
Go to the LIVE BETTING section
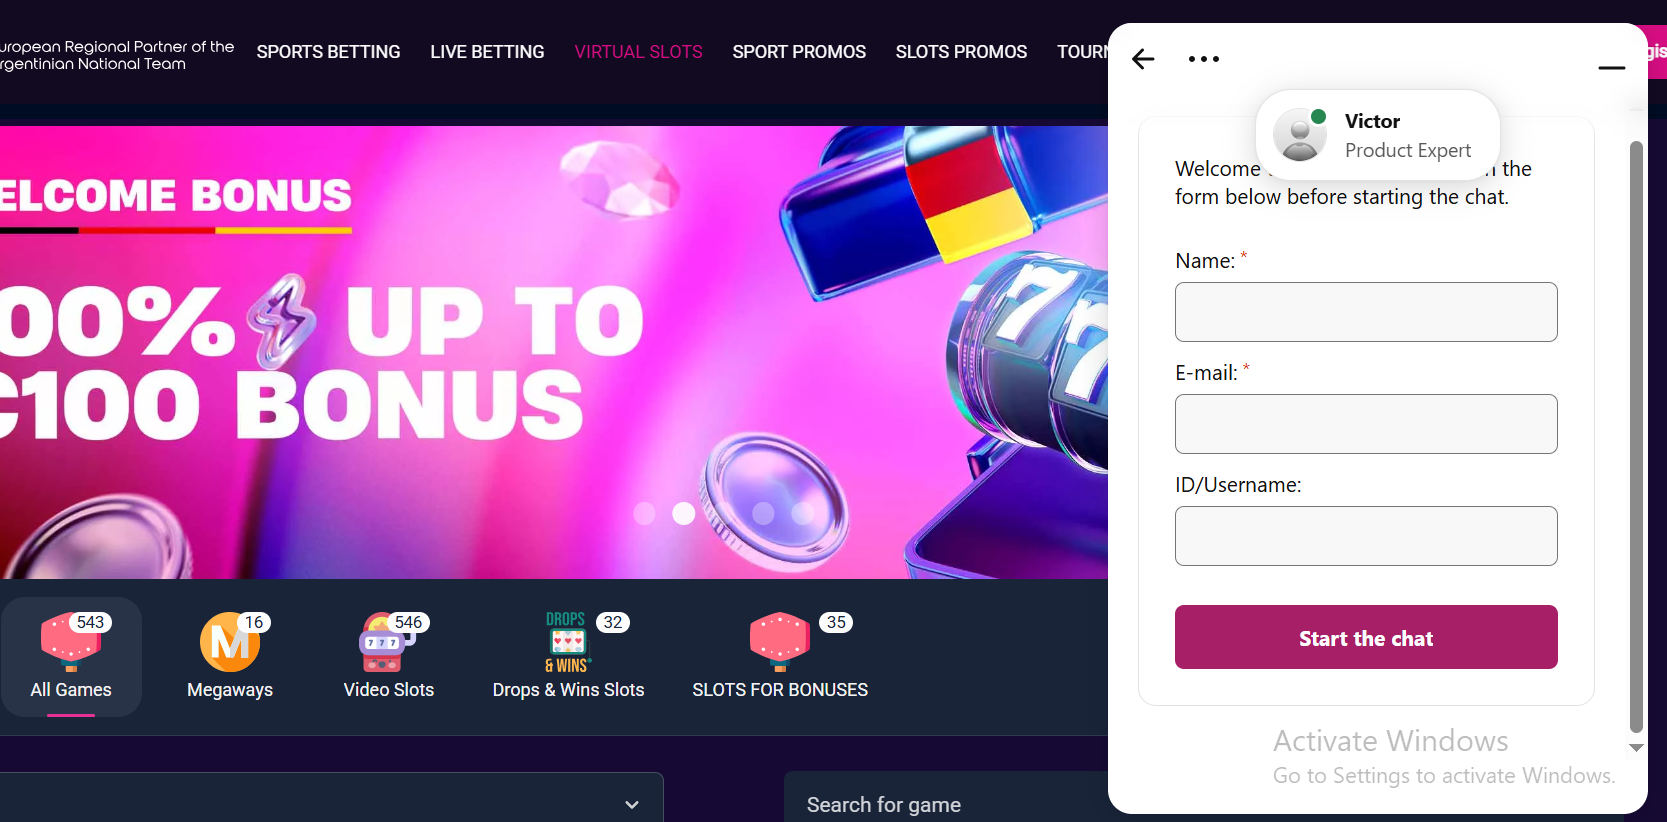[487, 52]
